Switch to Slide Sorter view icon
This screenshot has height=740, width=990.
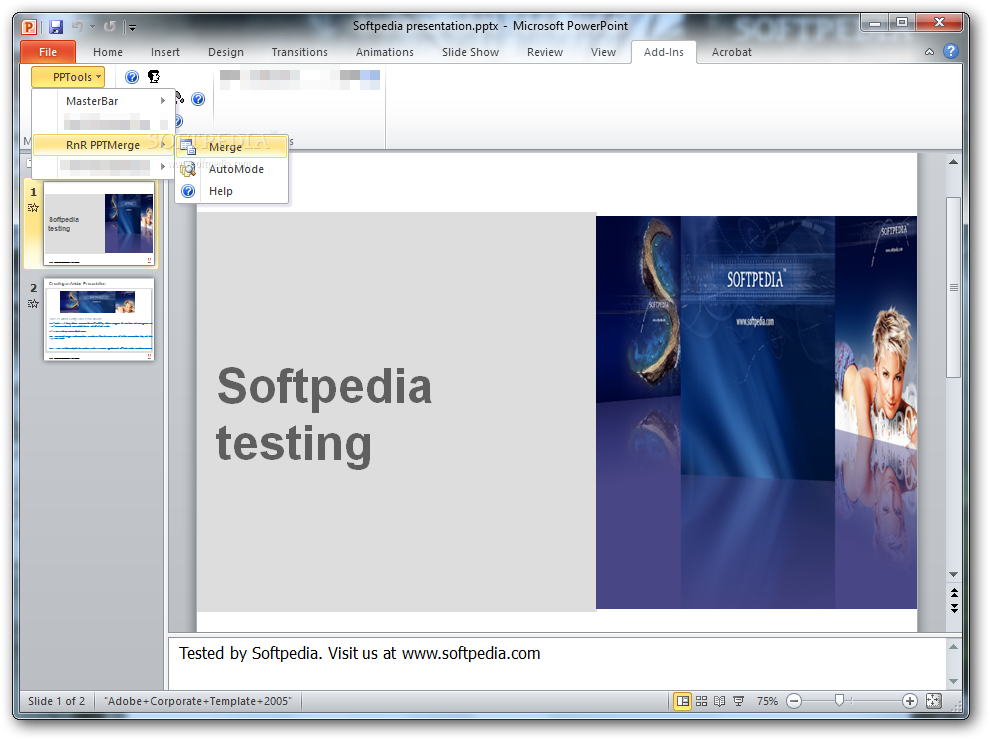click(x=701, y=701)
